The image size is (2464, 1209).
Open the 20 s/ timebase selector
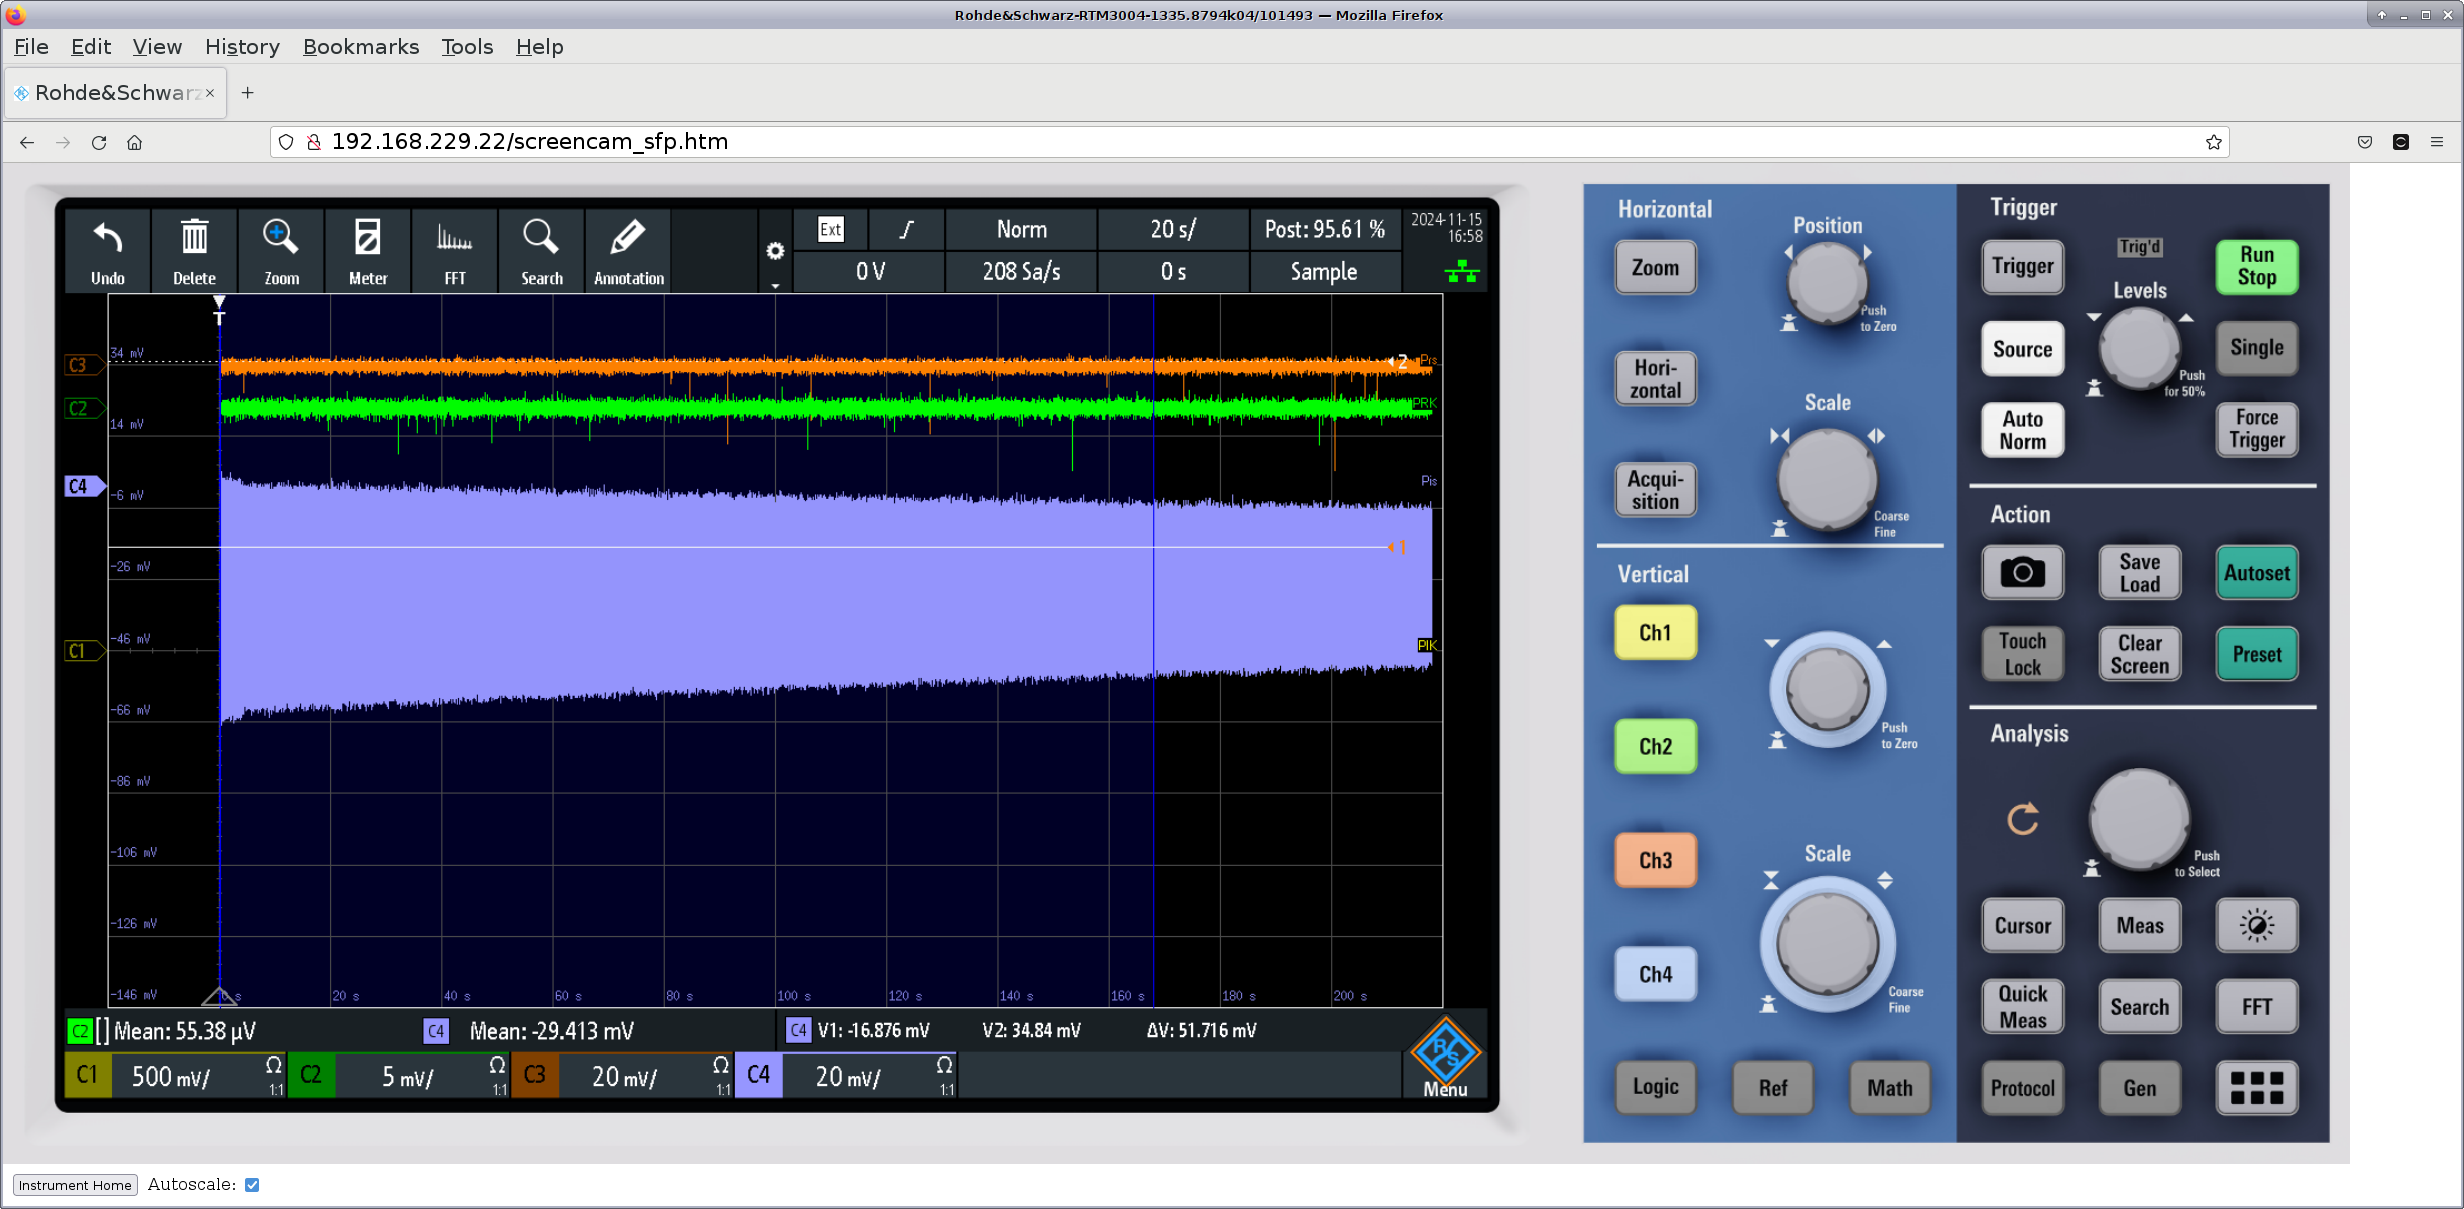click(x=1172, y=230)
